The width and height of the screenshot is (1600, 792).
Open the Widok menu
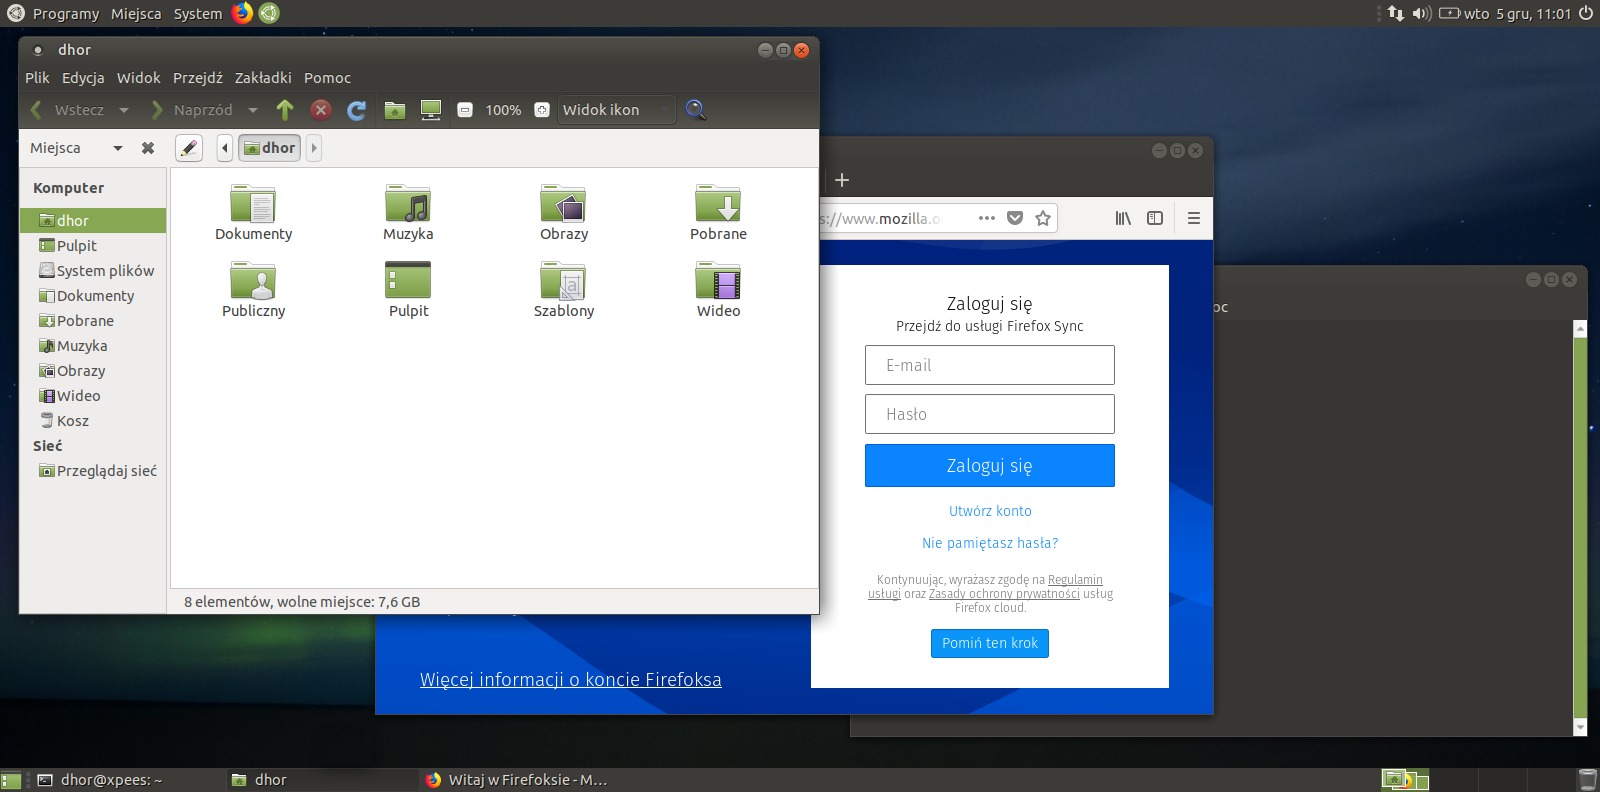point(138,78)
